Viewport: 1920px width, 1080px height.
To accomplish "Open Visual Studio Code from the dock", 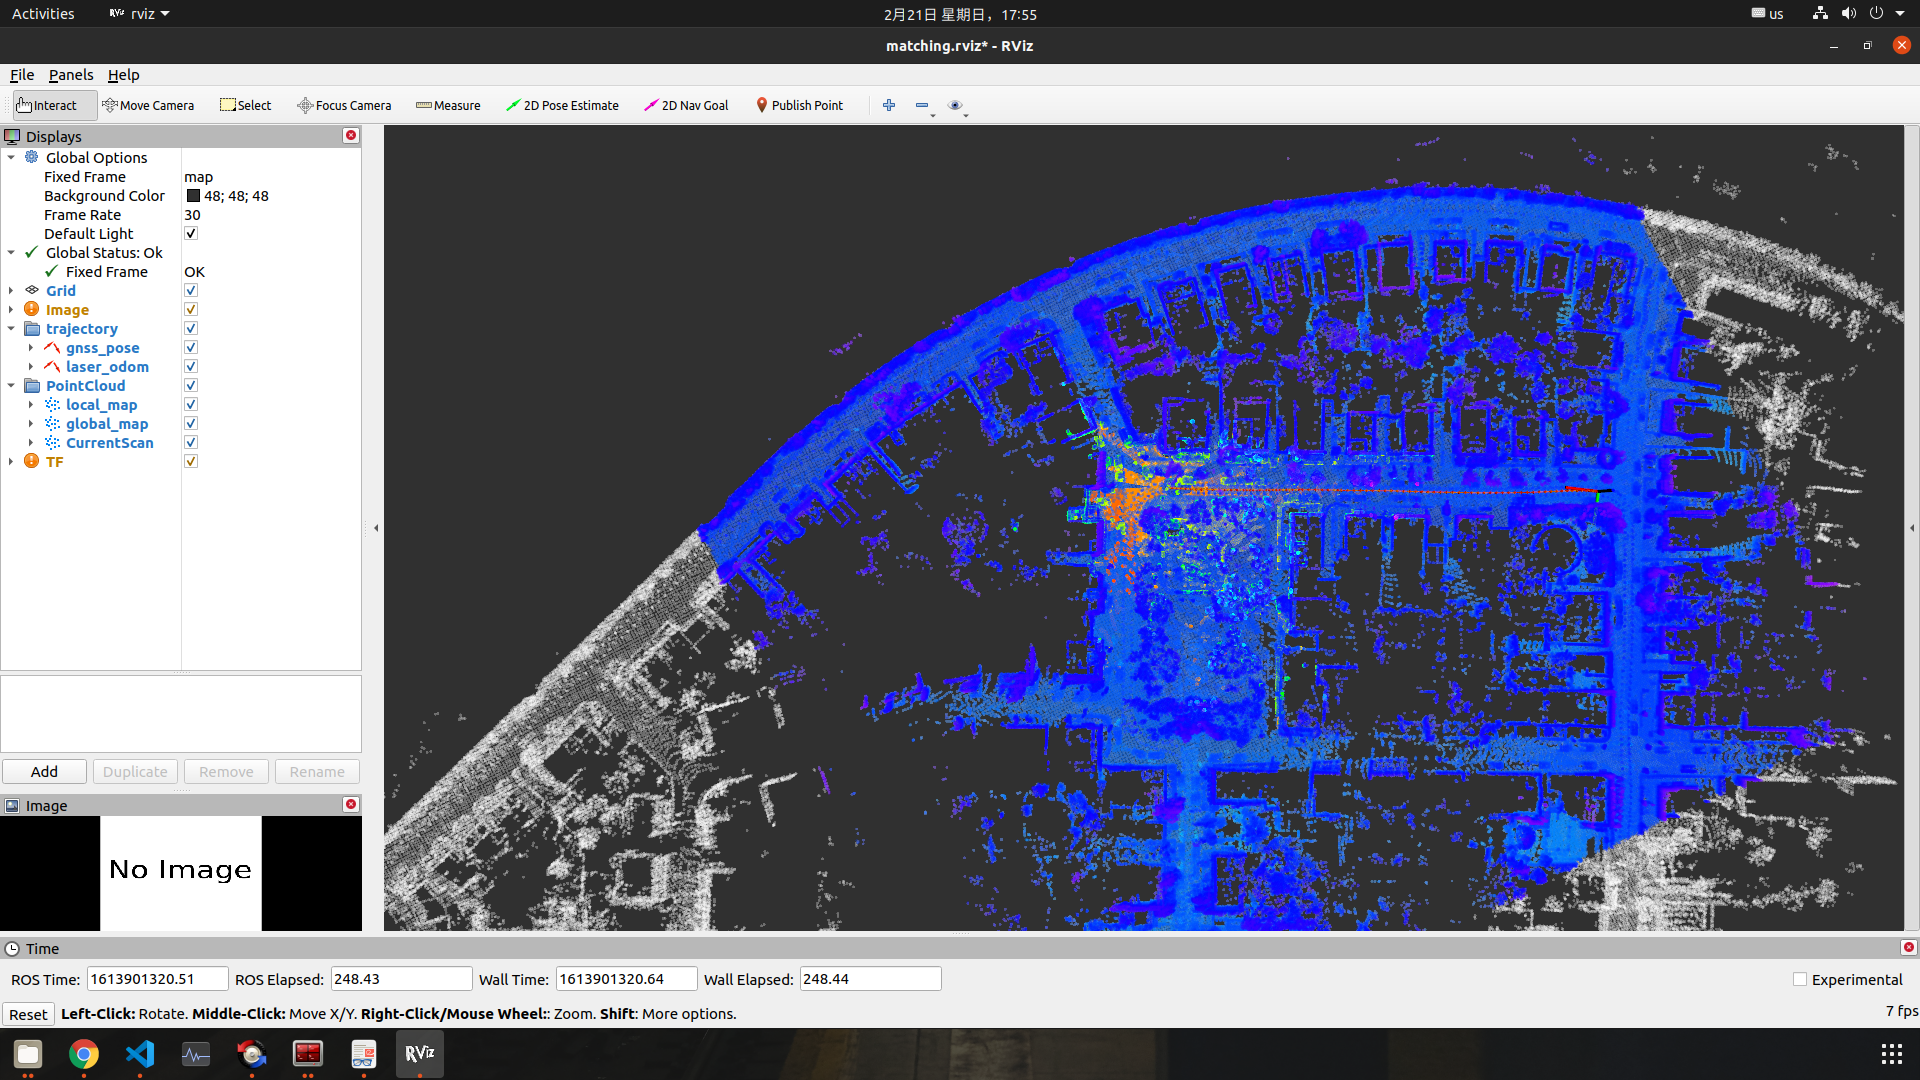I will coord(140,1054).
